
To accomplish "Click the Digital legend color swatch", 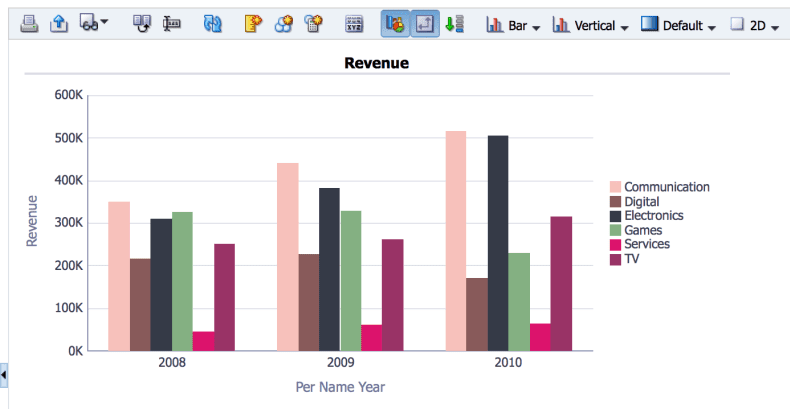I will pyautogui.click(x=615, y=201).
